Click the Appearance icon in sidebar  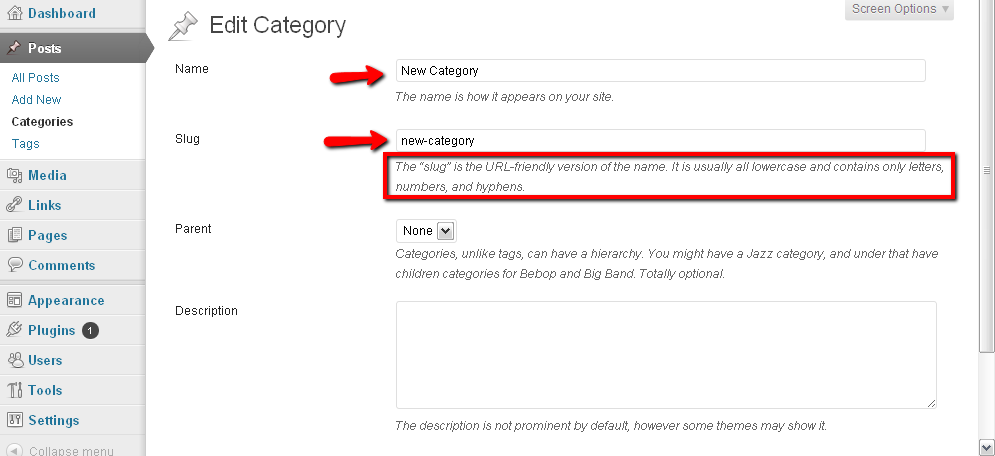pyautogui.click(x=15, y=301)
